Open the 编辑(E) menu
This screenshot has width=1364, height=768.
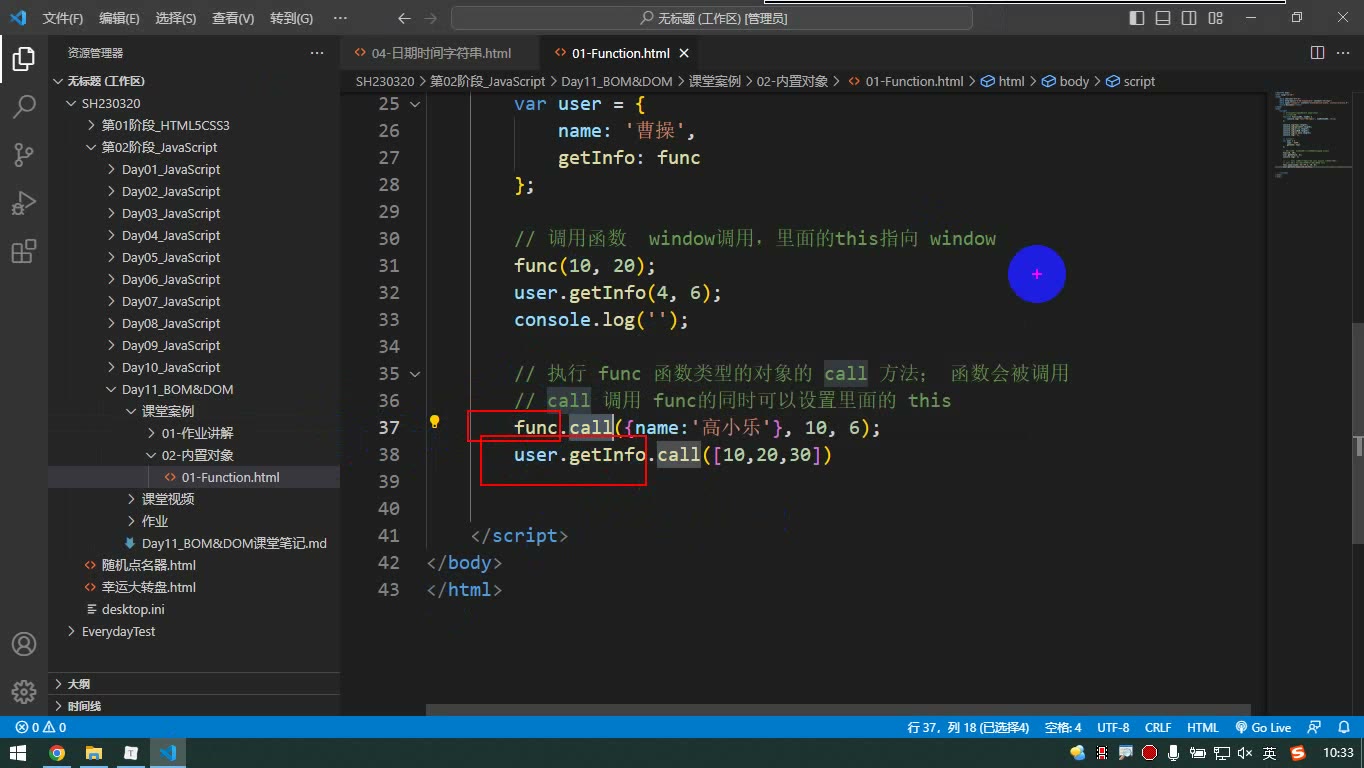coord(119,18)
